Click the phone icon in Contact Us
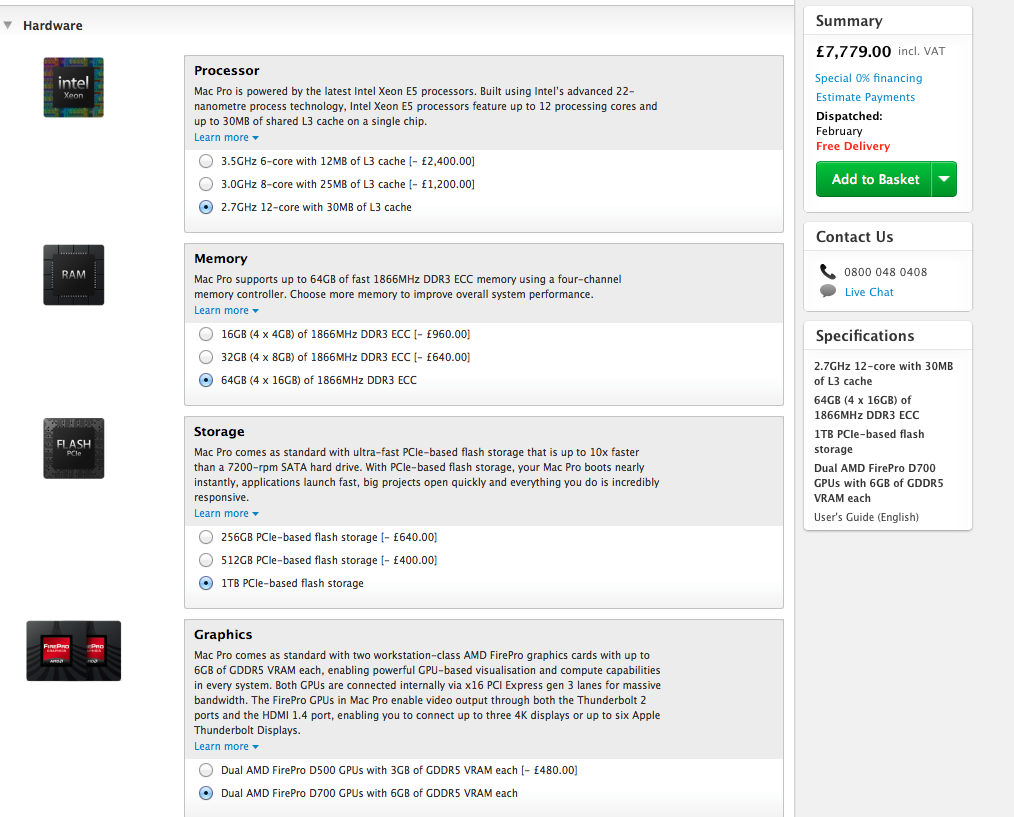1014x817 pixels. coord(827,271)
